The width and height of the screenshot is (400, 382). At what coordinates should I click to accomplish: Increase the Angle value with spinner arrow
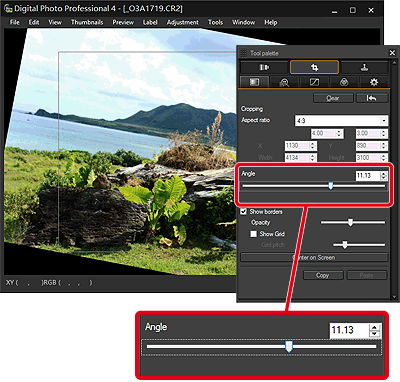tap(384, 173)
